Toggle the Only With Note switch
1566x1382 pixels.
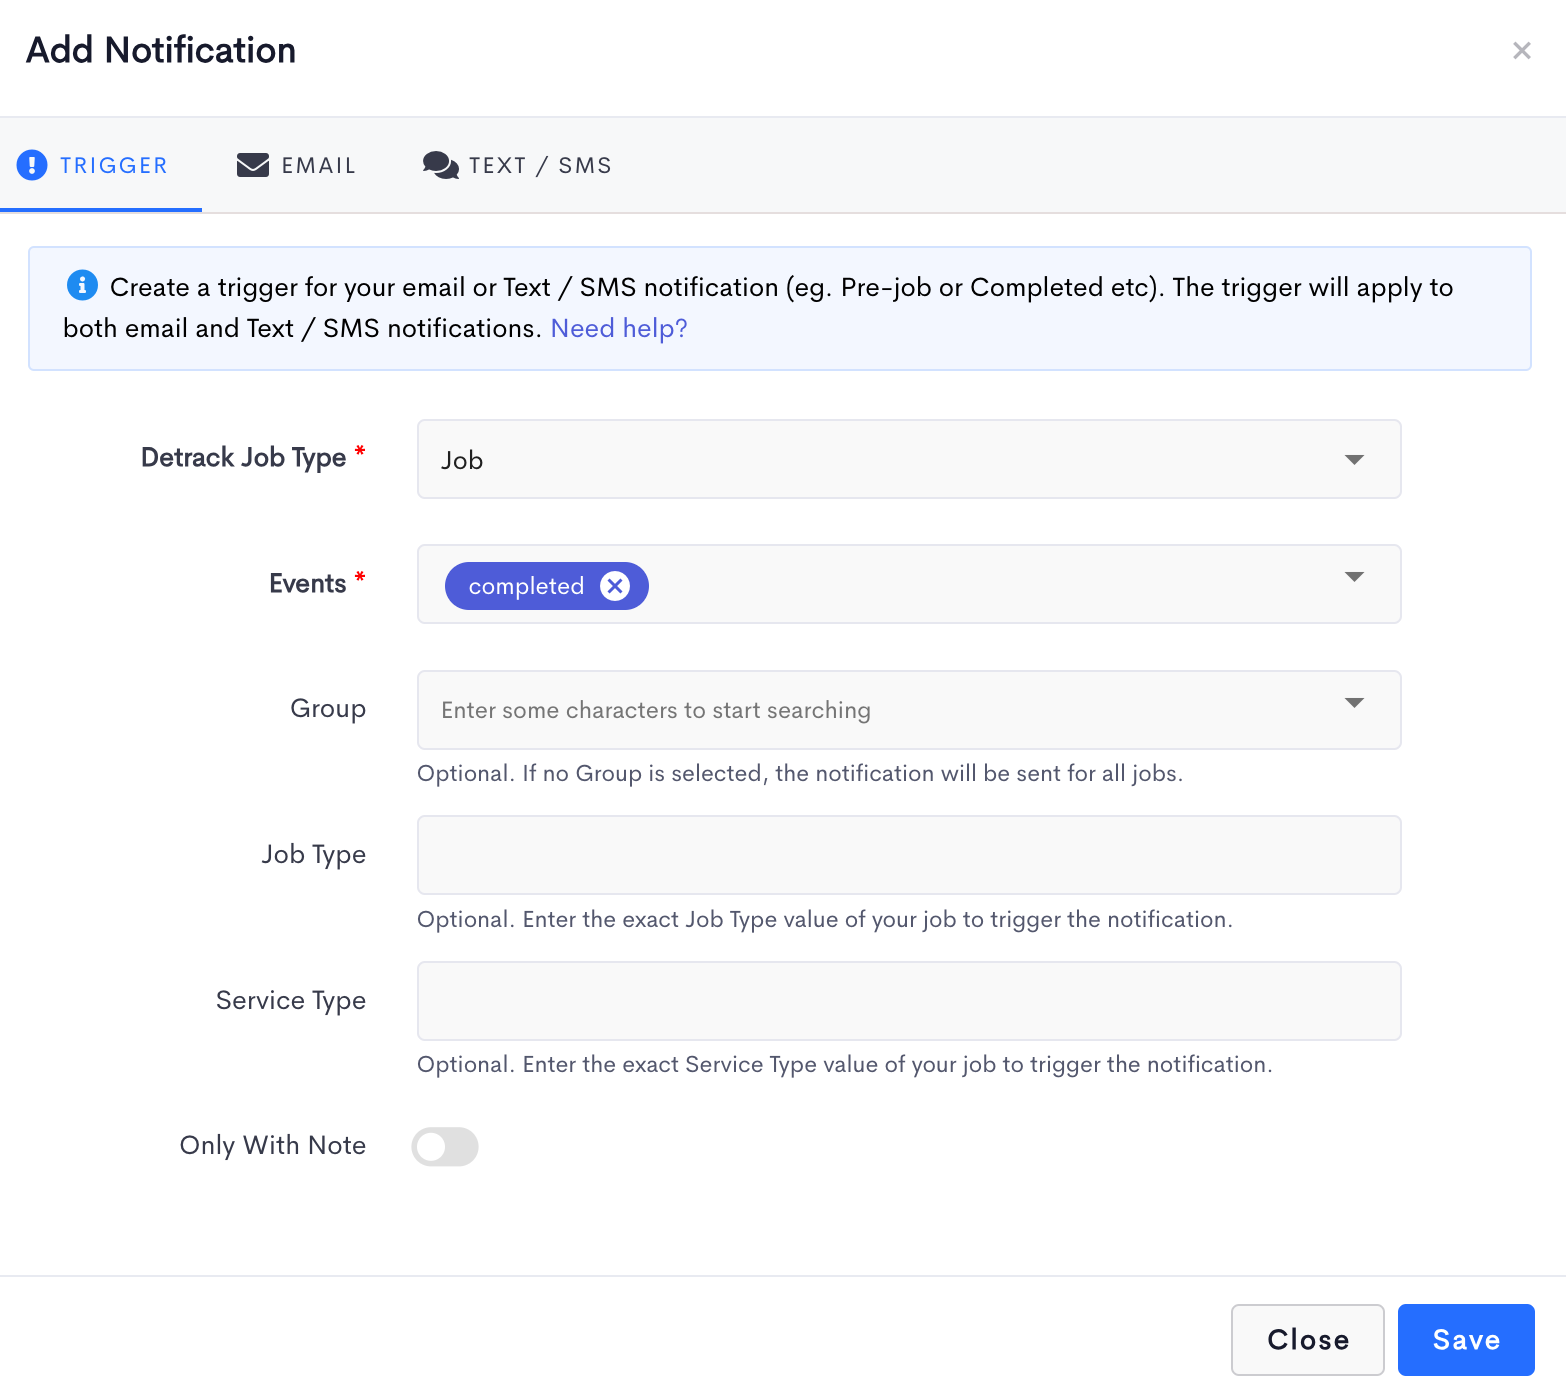[x=445, y=1146]
